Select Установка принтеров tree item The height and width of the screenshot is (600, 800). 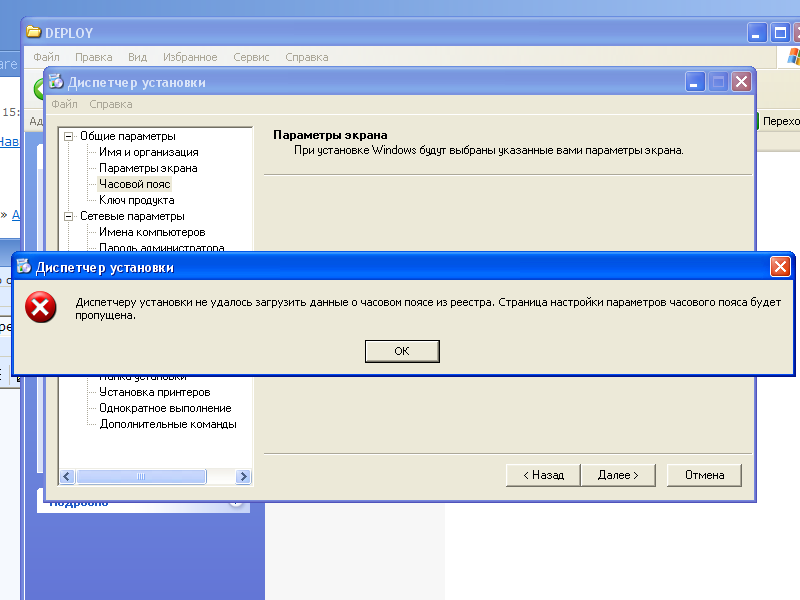[155, 392]
